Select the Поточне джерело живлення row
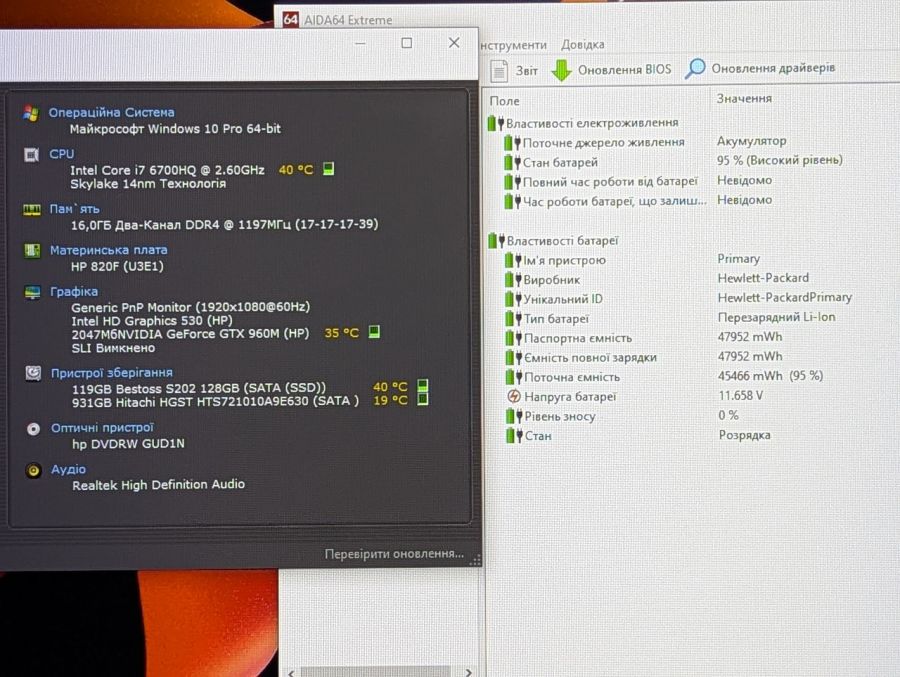The image size is (900, 677). click(x=646, y=142)
